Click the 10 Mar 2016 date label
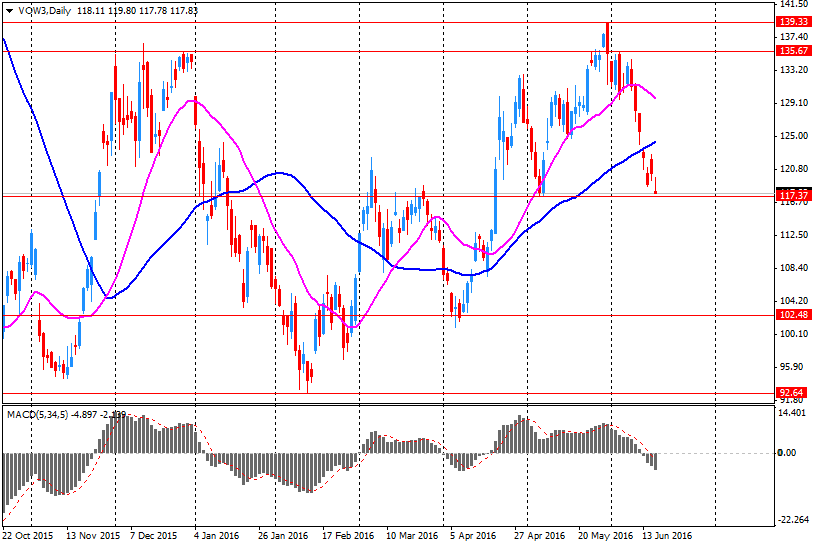The width and height of the screenshot is (814, 544). [x=412, y=535]
